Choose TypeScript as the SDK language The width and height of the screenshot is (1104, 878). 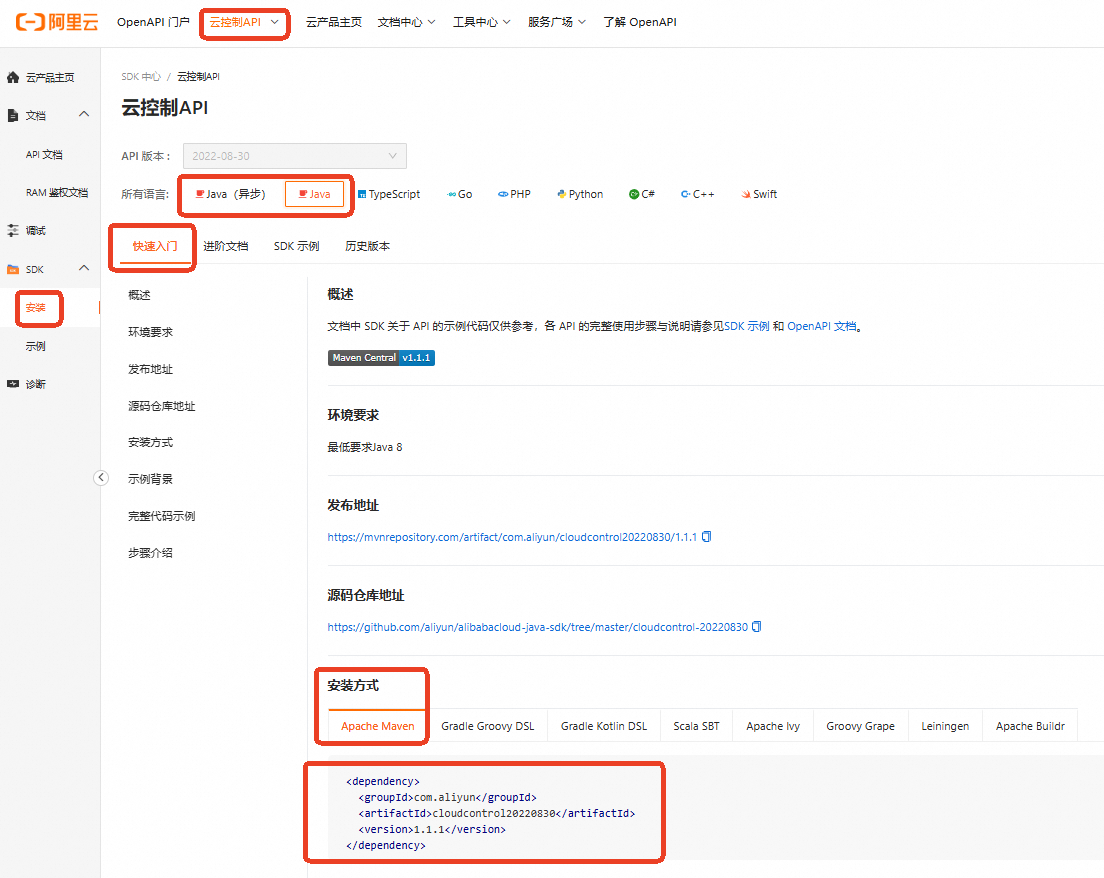(389, 194)
